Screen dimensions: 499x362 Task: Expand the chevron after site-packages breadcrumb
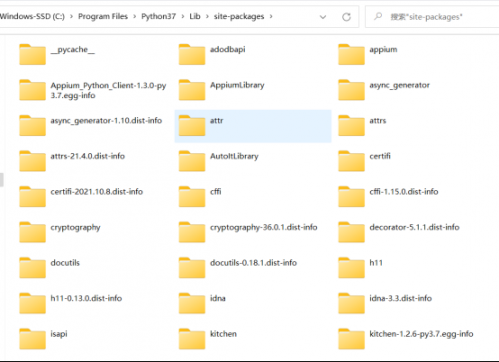[x=271, y=16]
